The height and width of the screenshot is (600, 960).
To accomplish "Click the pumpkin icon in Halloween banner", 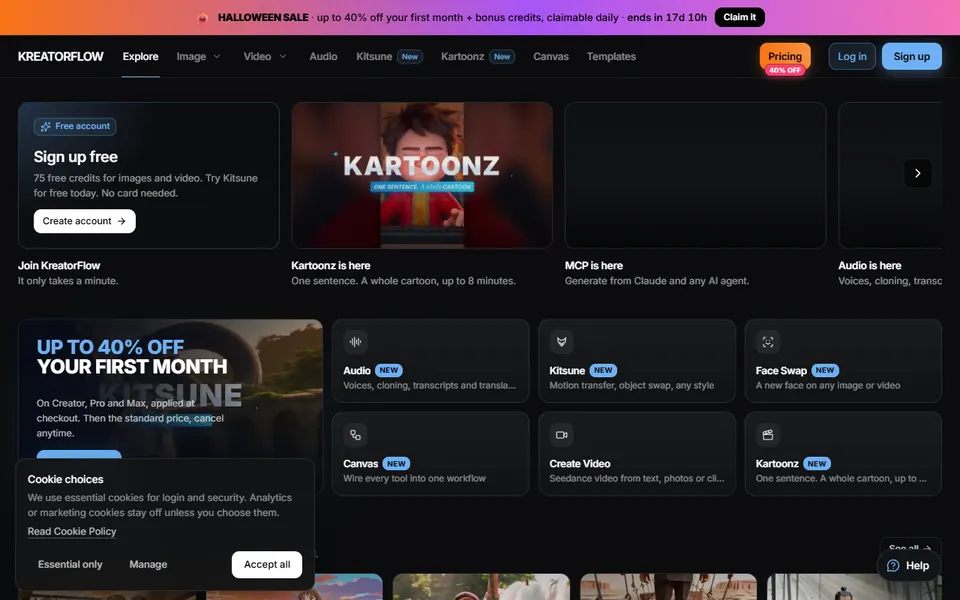I will (x=203, y=18).
